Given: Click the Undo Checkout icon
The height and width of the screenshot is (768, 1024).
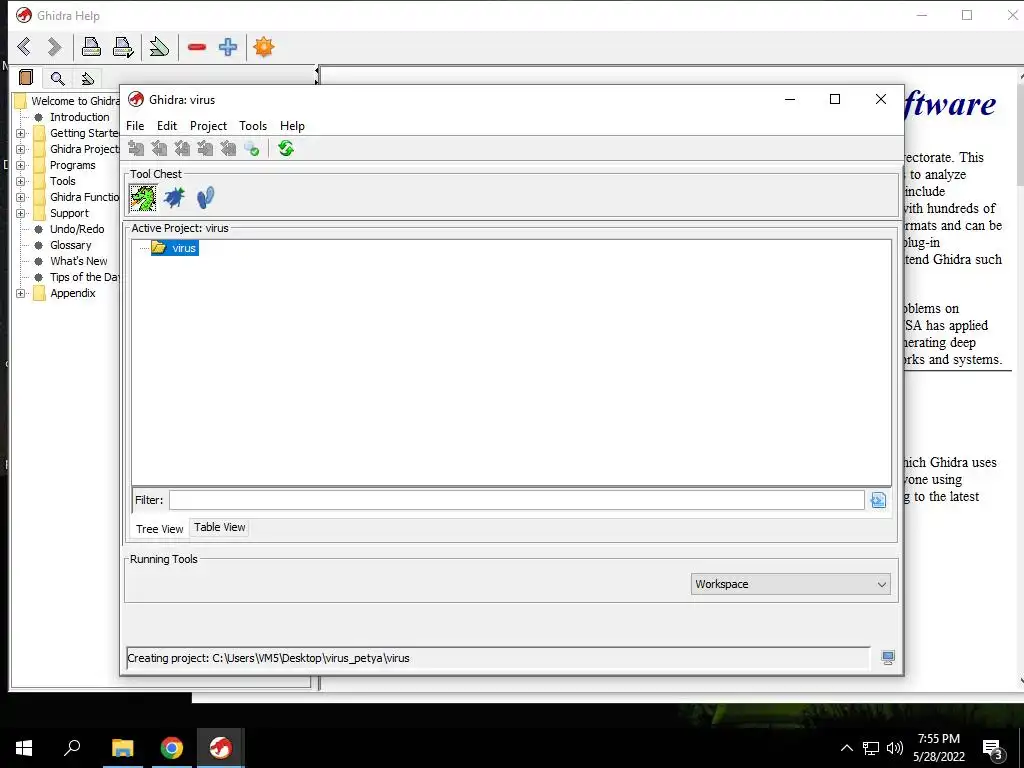Looking at the screenshot, I should (227, 149).
